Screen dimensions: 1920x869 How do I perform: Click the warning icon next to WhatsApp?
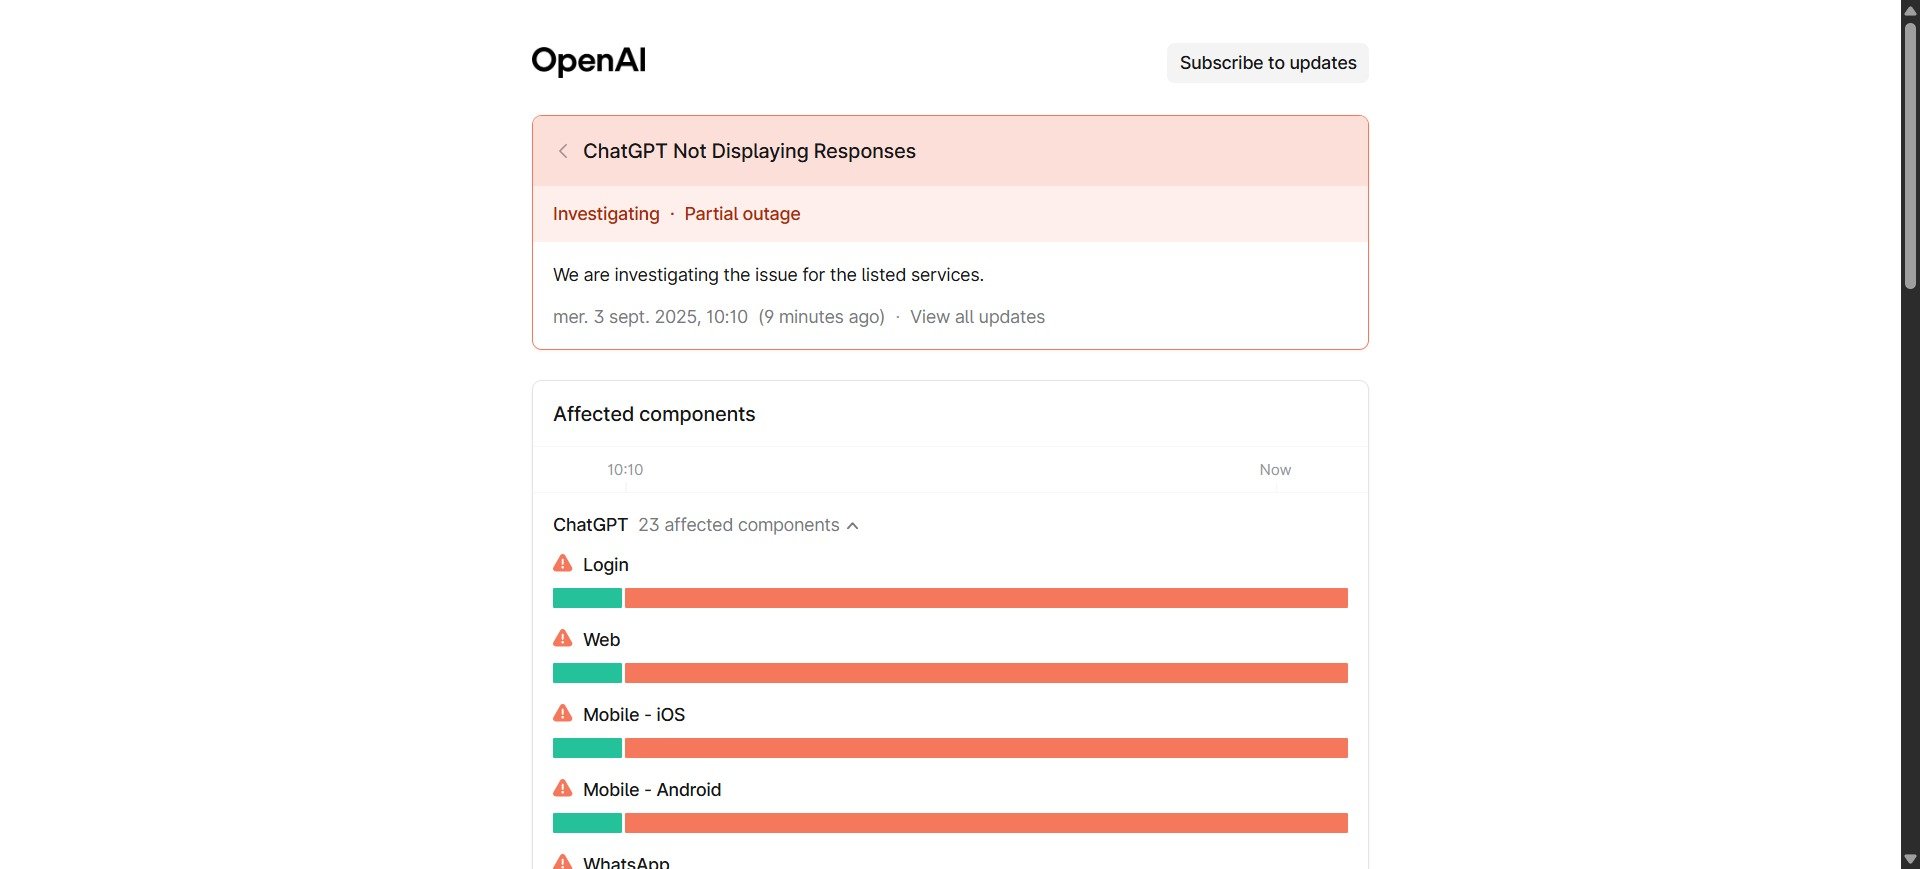(561, 861)
